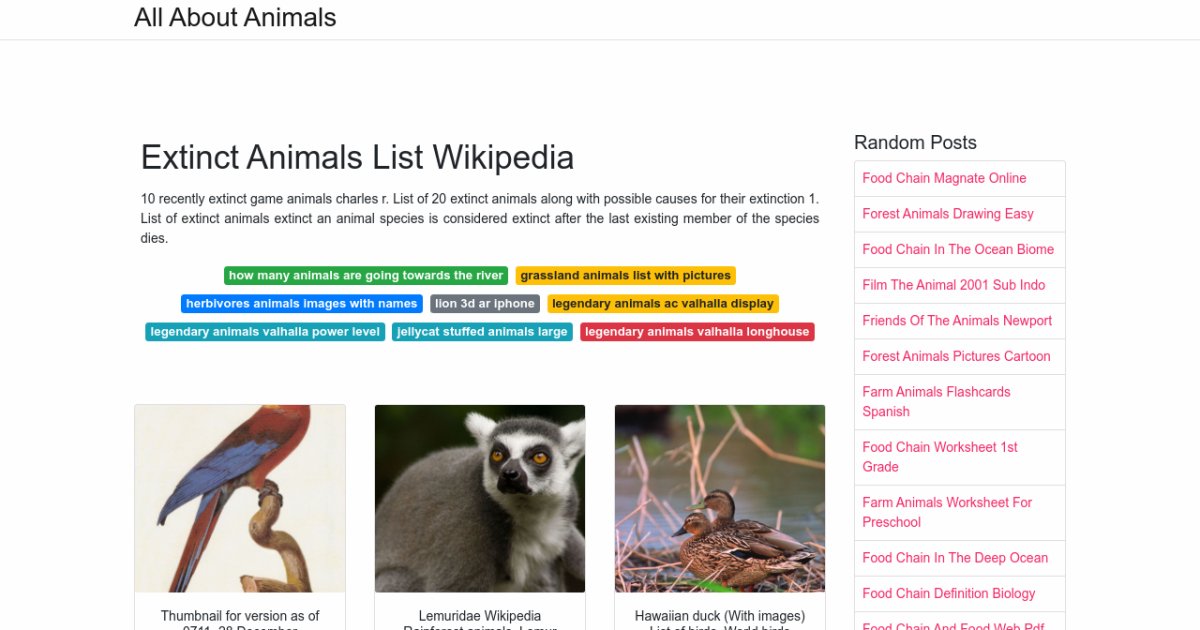
Task: Open Farm Animals Flashcards Spanish post
Action: coord(936,402)
